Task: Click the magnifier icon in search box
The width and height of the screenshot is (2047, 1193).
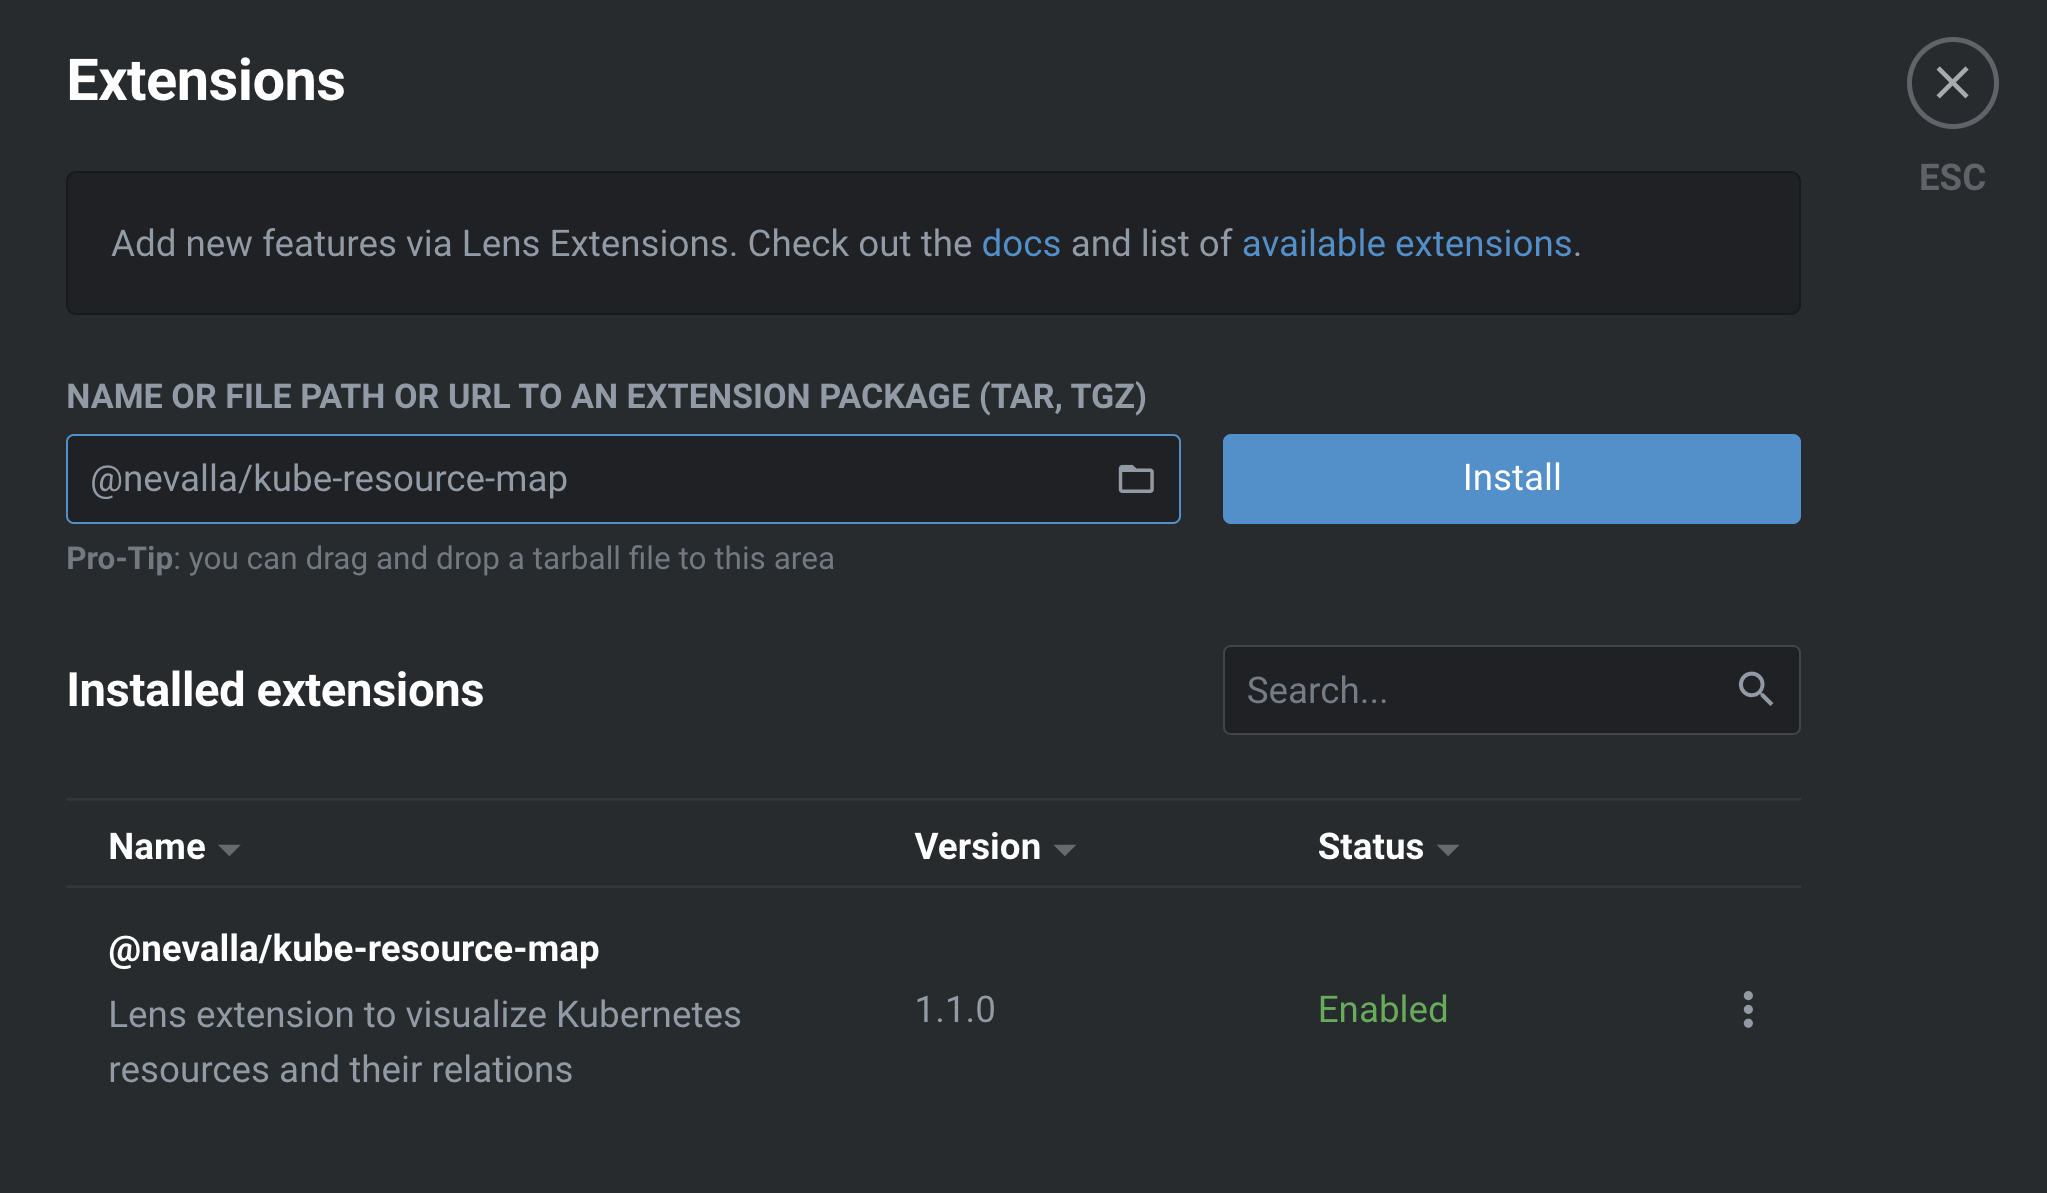Action: 1755,689
